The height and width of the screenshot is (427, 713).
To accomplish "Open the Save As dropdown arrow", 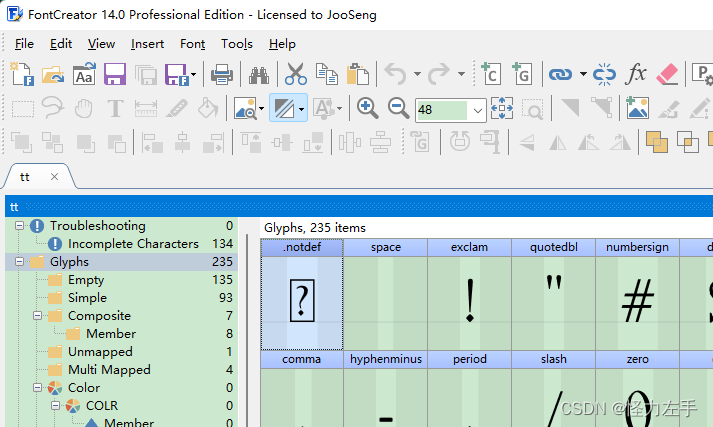I will pos(193,75).
